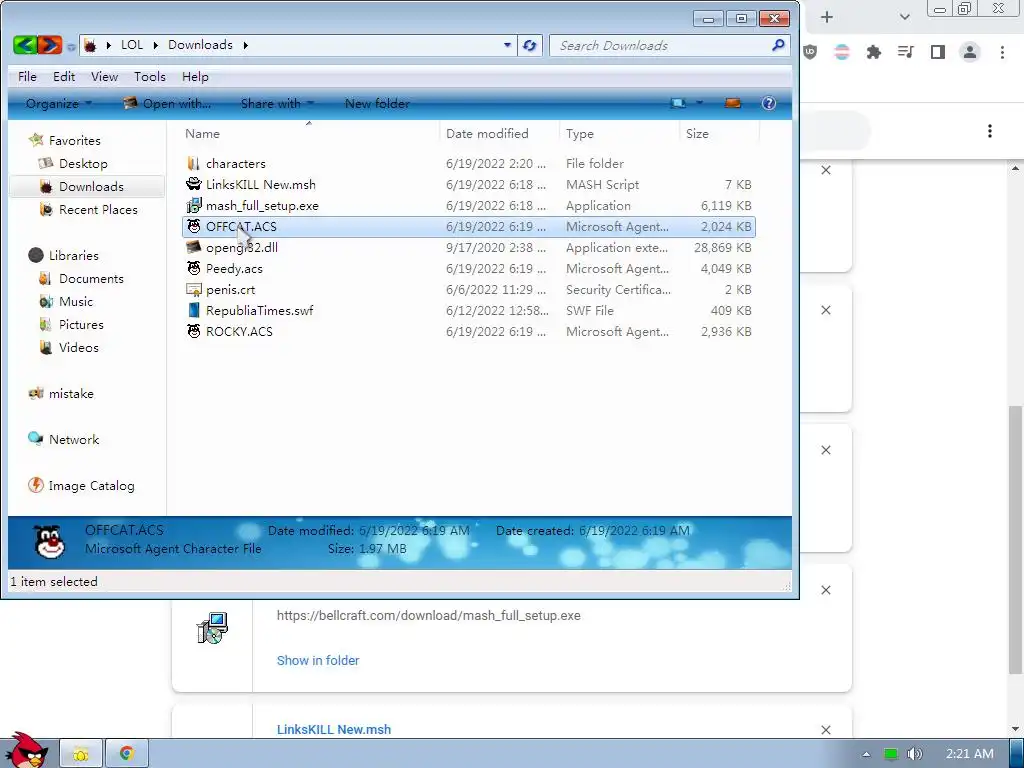Toggle the preview pane icon
This screenshot has height=768, width=1024.
click(x=733, y=103)
